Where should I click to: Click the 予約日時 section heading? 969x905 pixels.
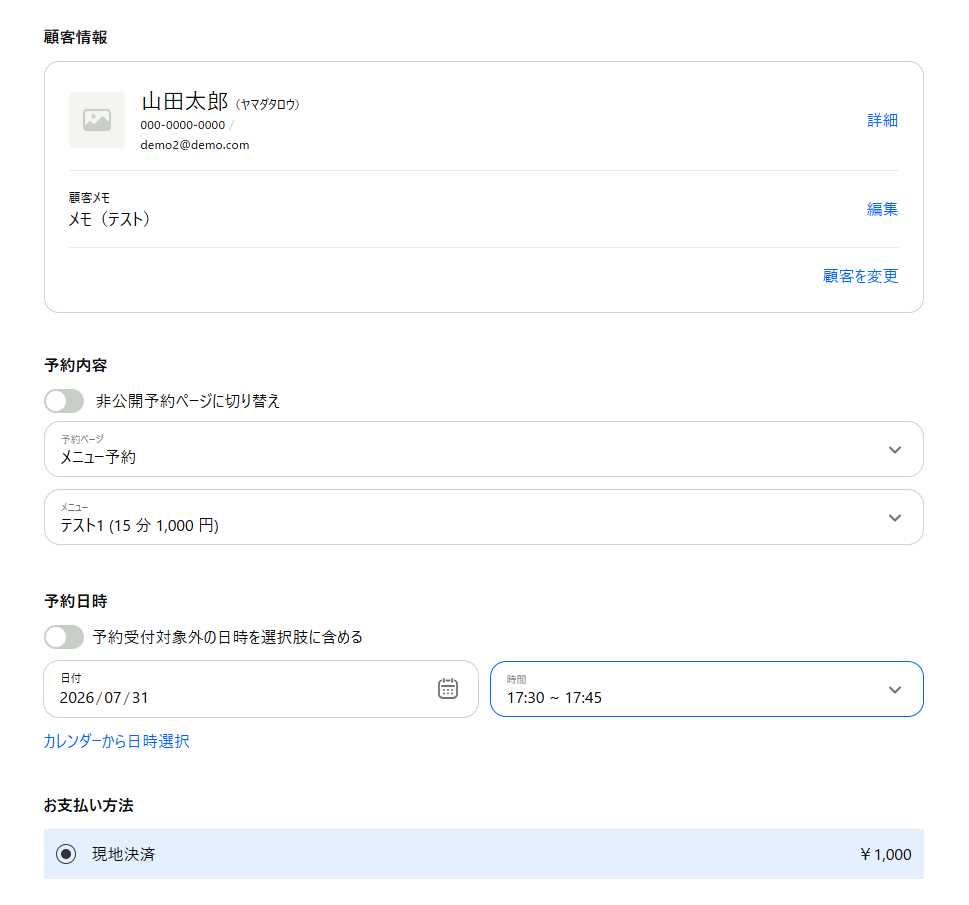click(x=75, y=601)
